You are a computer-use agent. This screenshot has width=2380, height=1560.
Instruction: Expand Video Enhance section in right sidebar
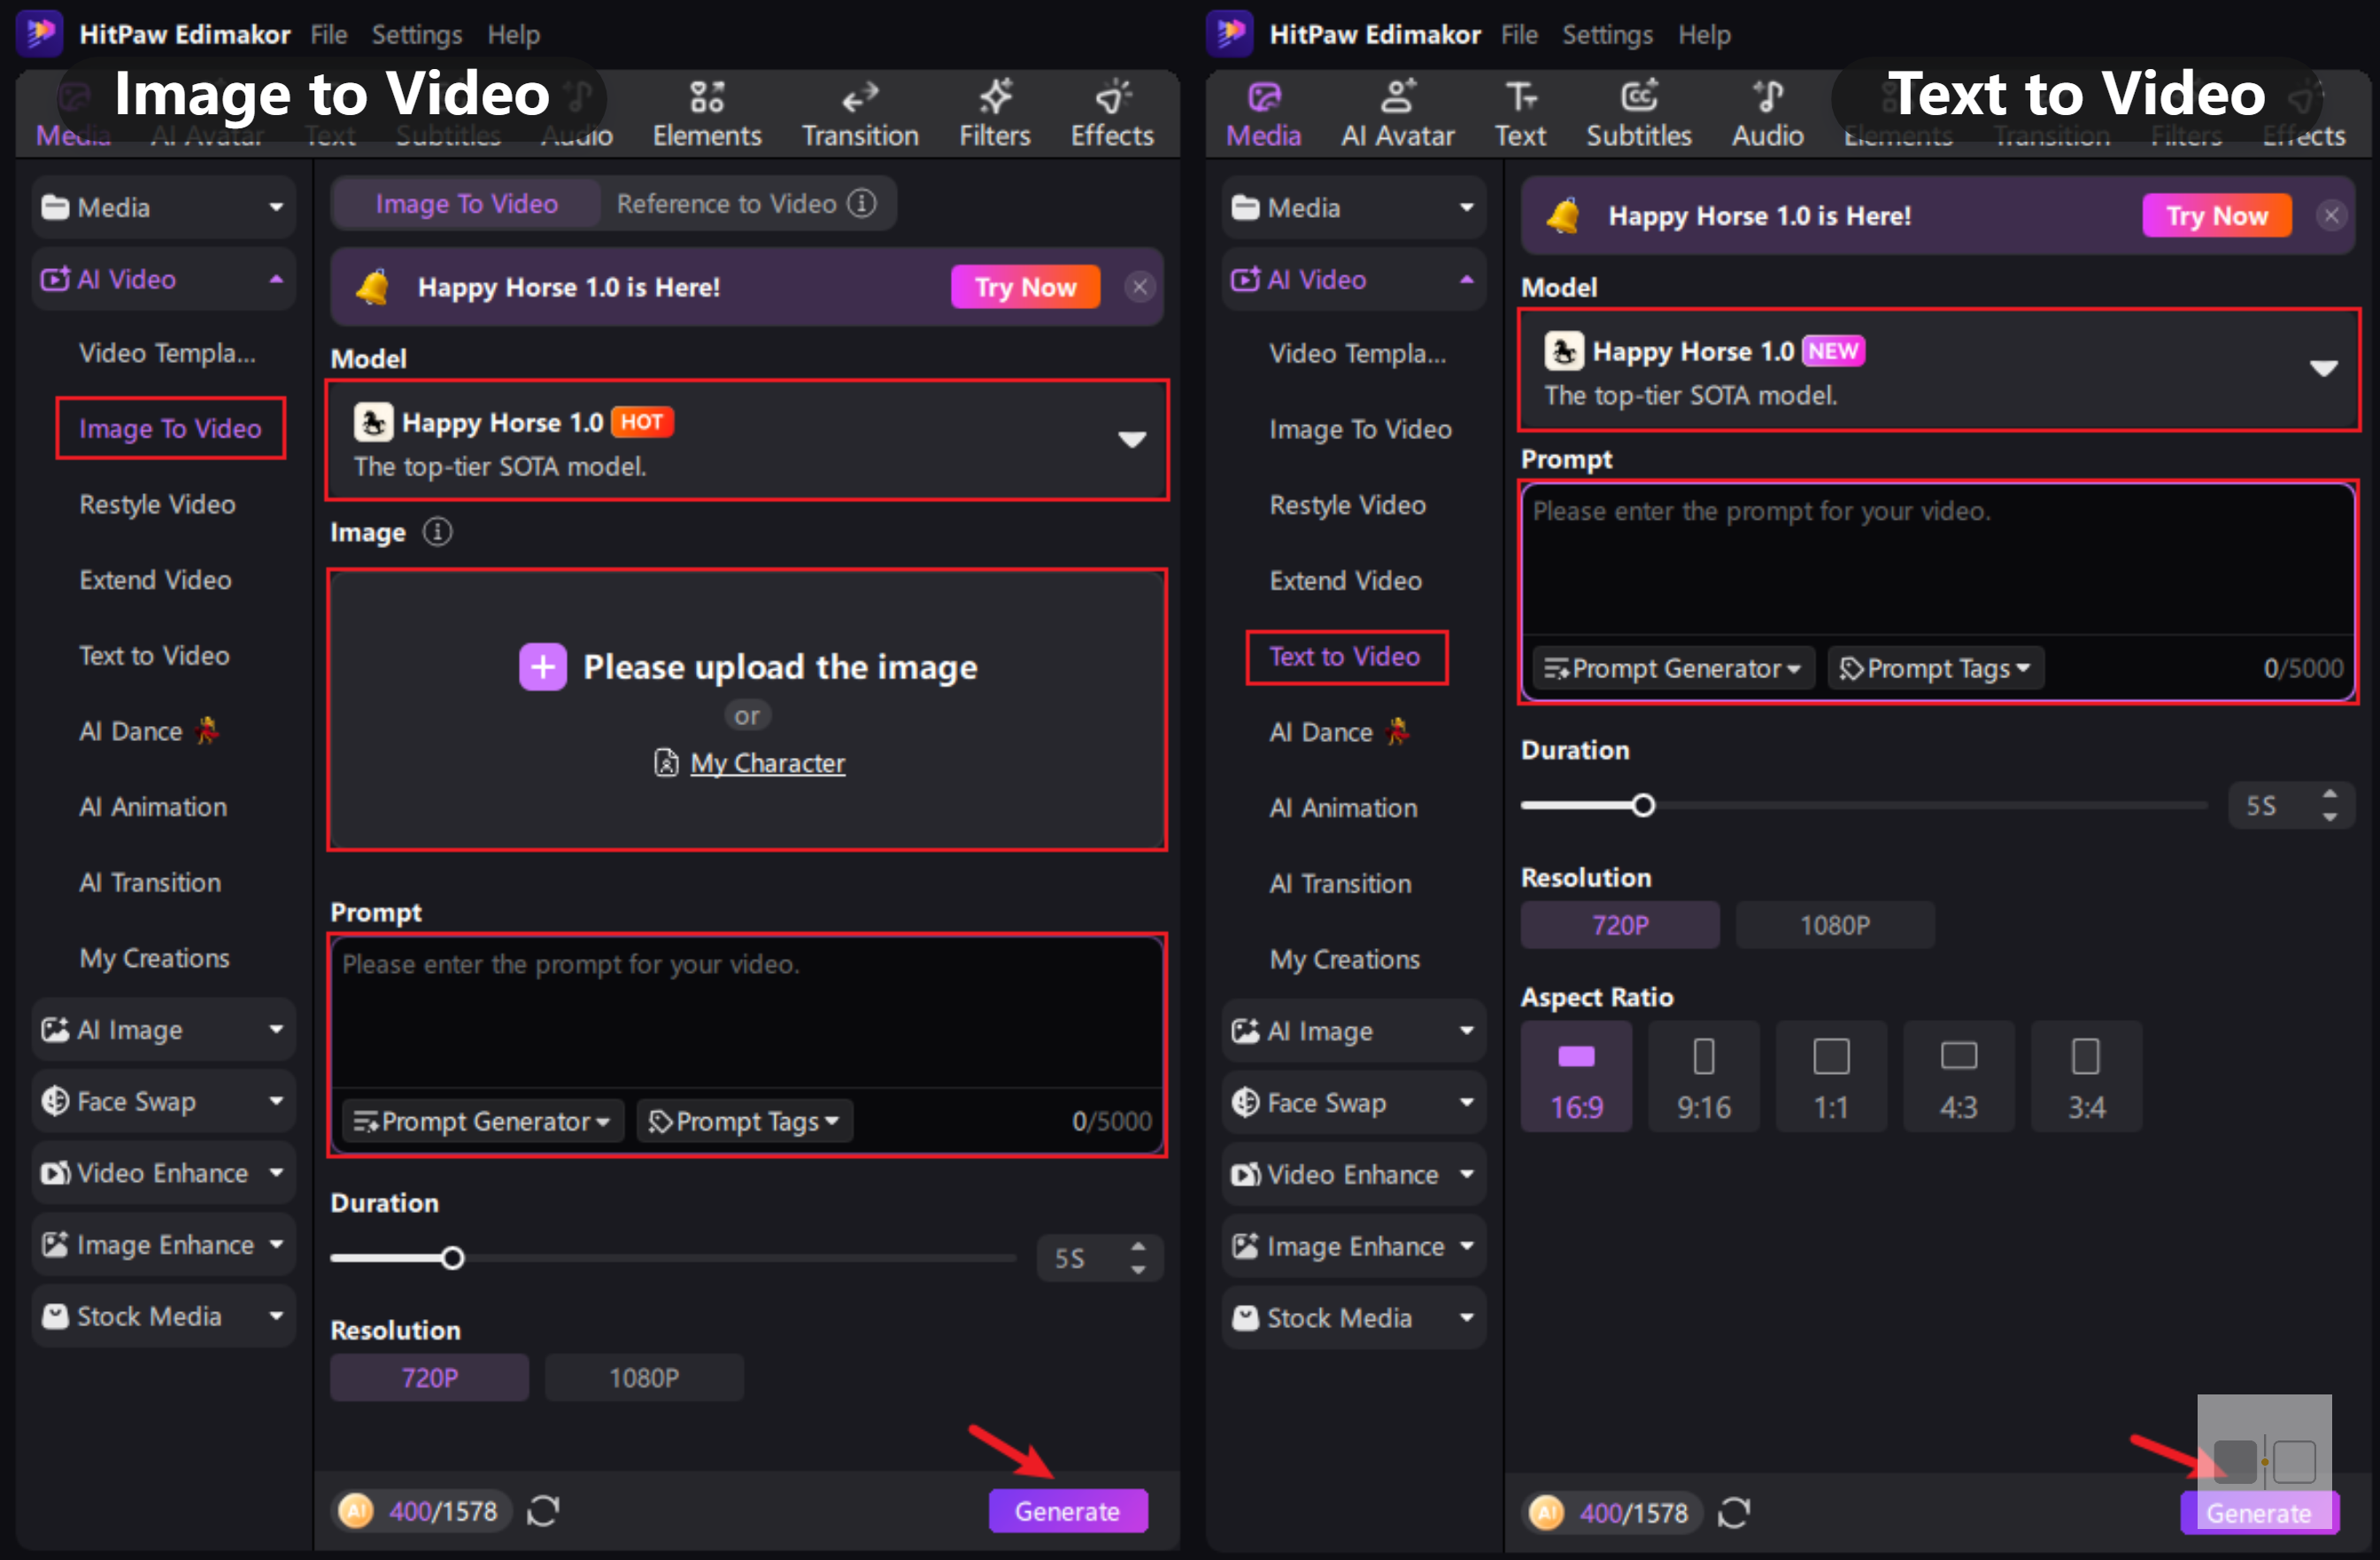coord(1354,1174)
